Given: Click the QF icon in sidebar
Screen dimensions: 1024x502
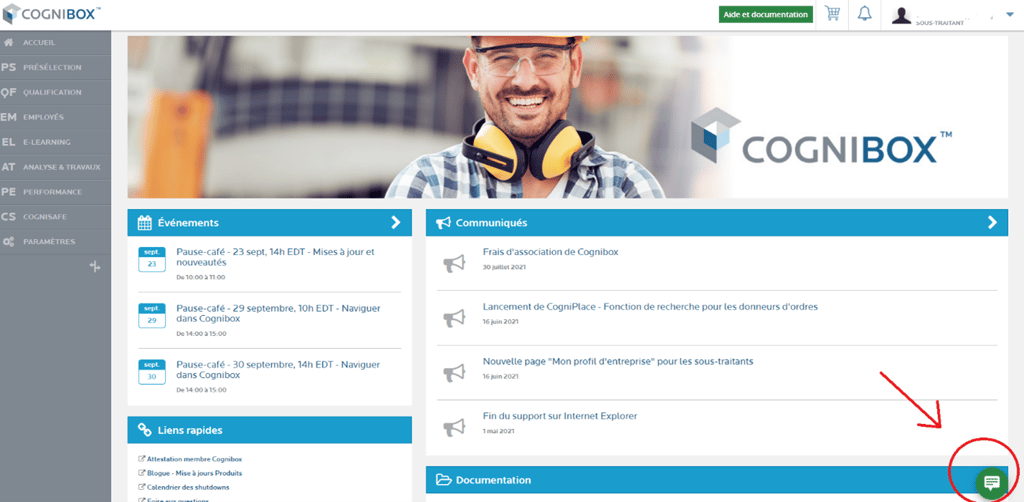Looking at the screenshot, I should pyautogui.click(x=8, y=92).
